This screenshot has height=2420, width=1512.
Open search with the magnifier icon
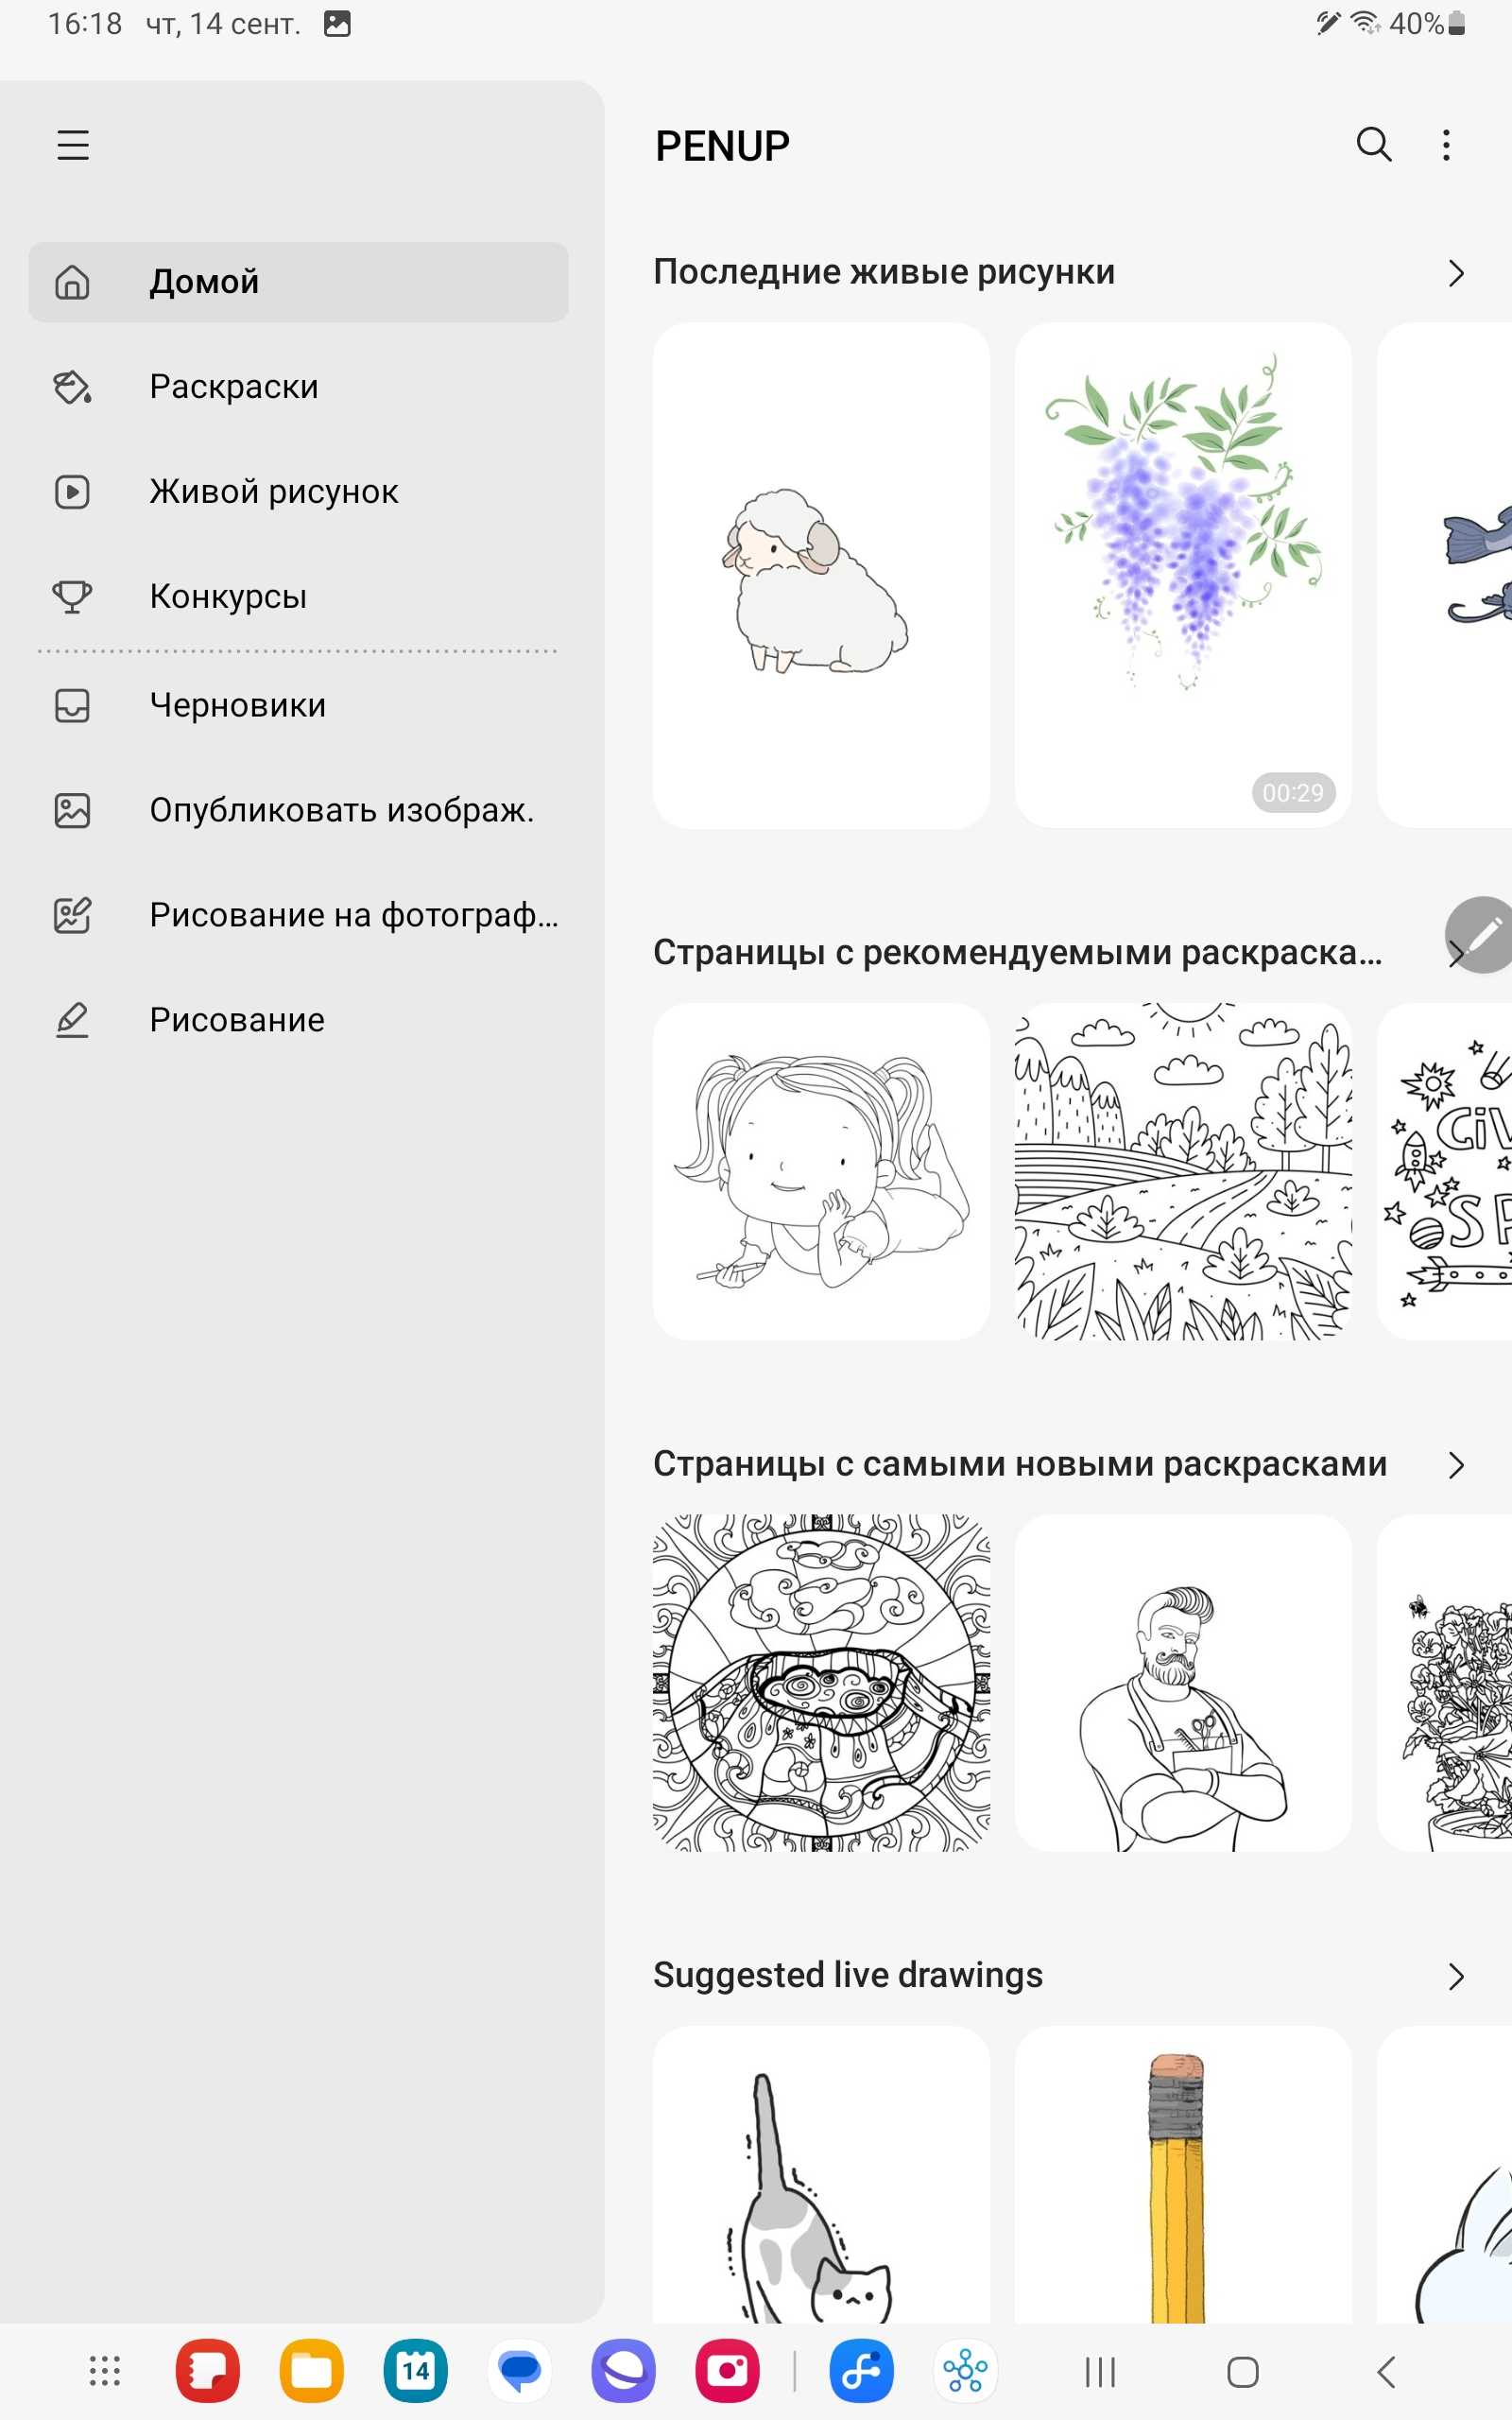click(x=1374, y=145)
